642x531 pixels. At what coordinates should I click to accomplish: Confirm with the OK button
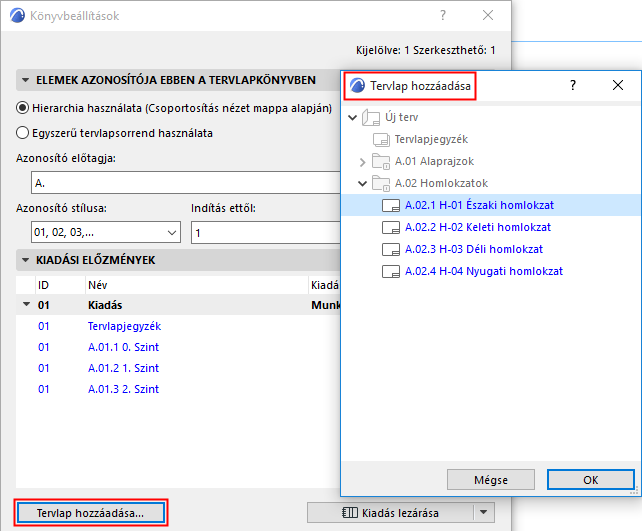pyautogui.click(x=590, y=479)
